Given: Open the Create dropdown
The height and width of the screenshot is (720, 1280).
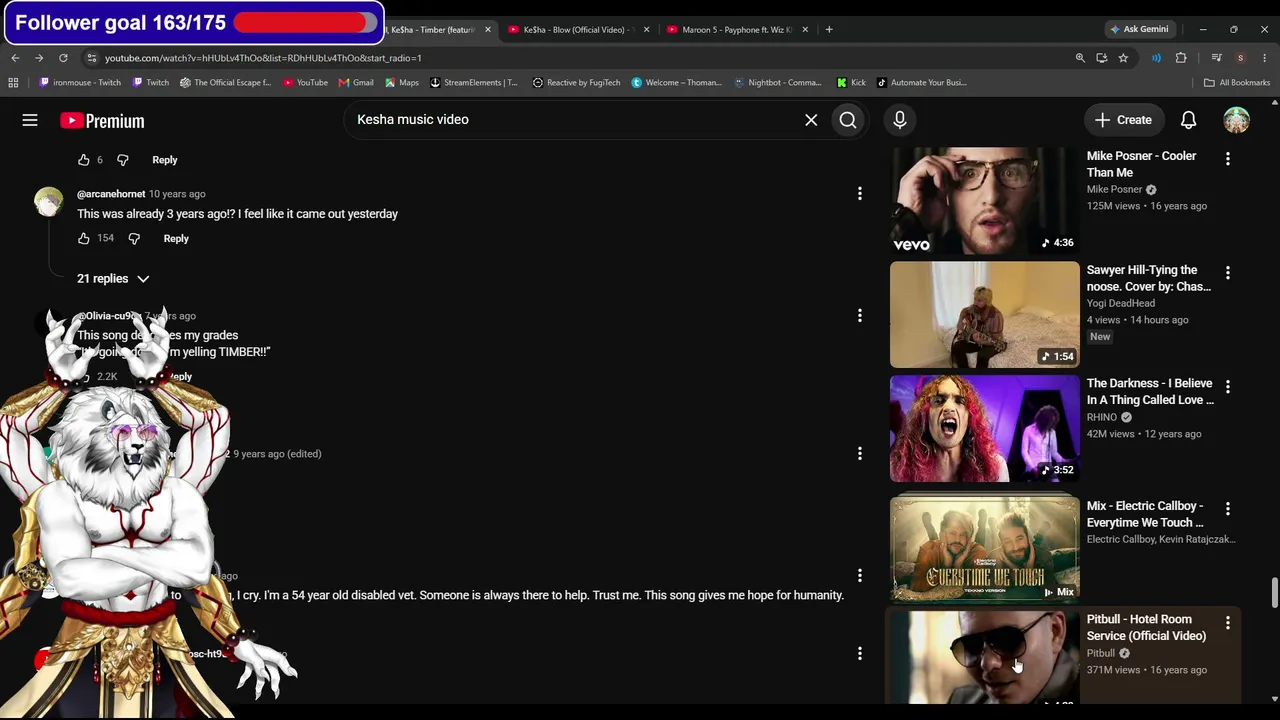Looking at the screenshot, I should (x=1123, y=120).
